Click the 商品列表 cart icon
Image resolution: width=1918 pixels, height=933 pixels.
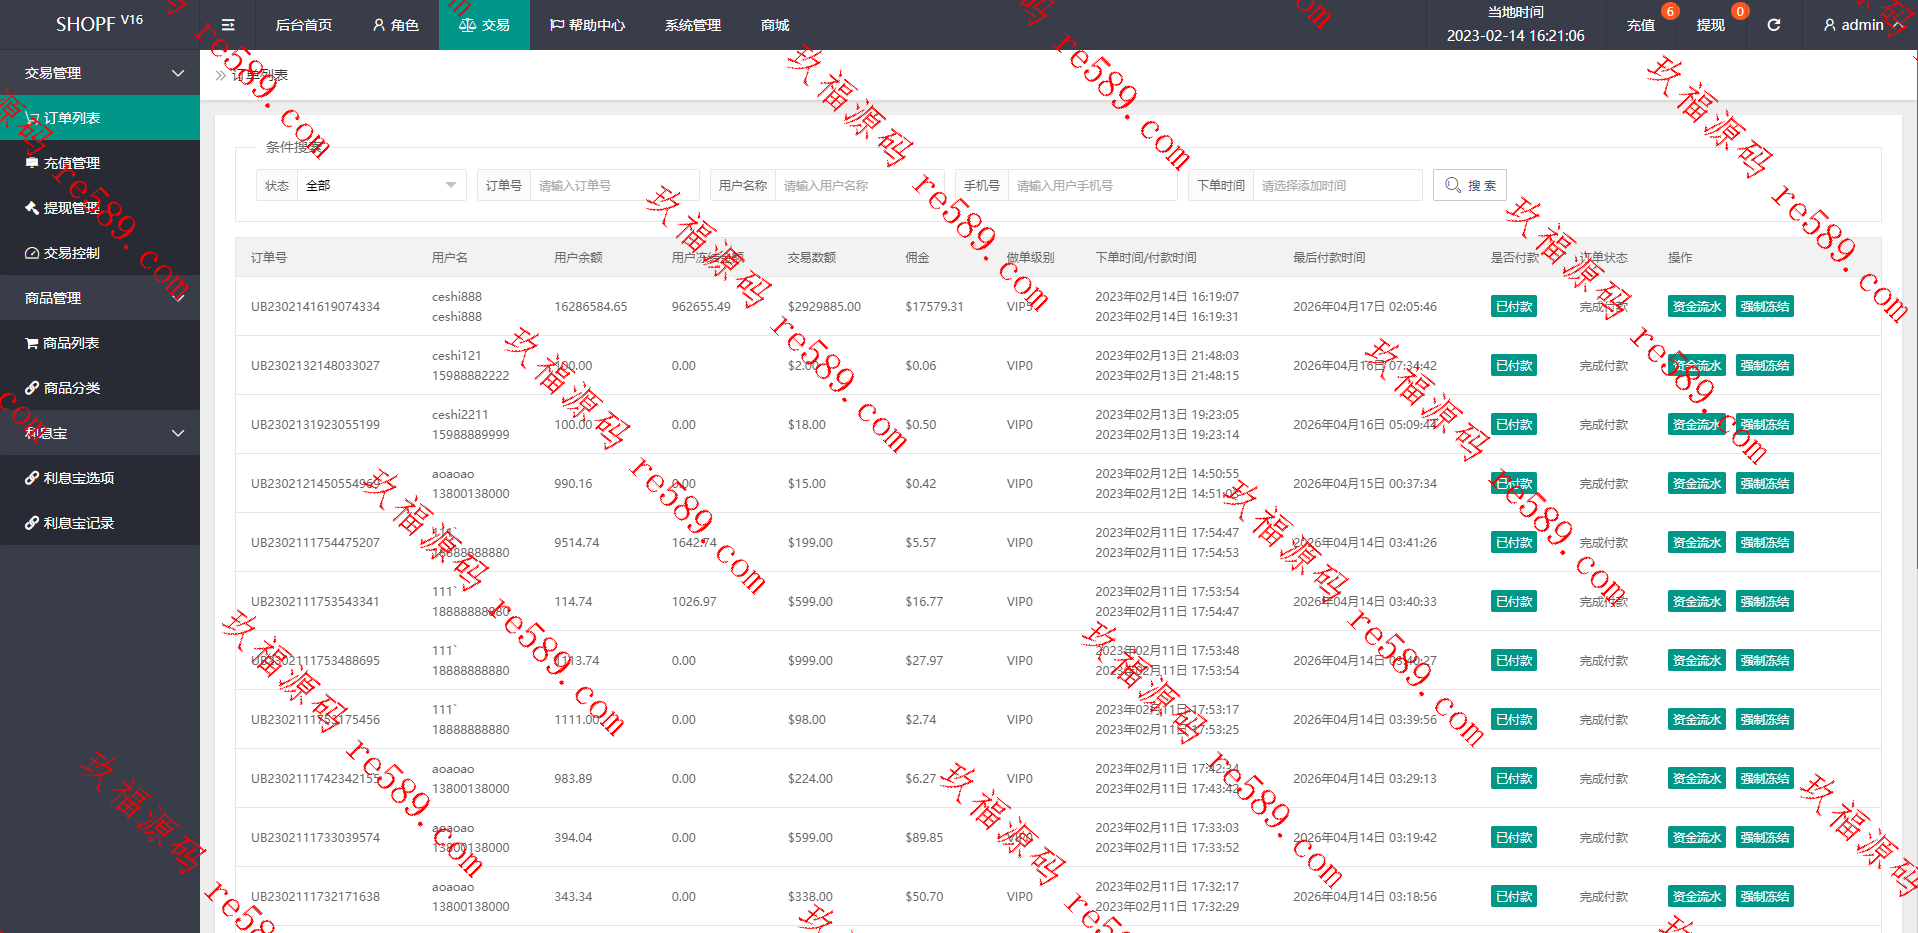tap(32, 343)
